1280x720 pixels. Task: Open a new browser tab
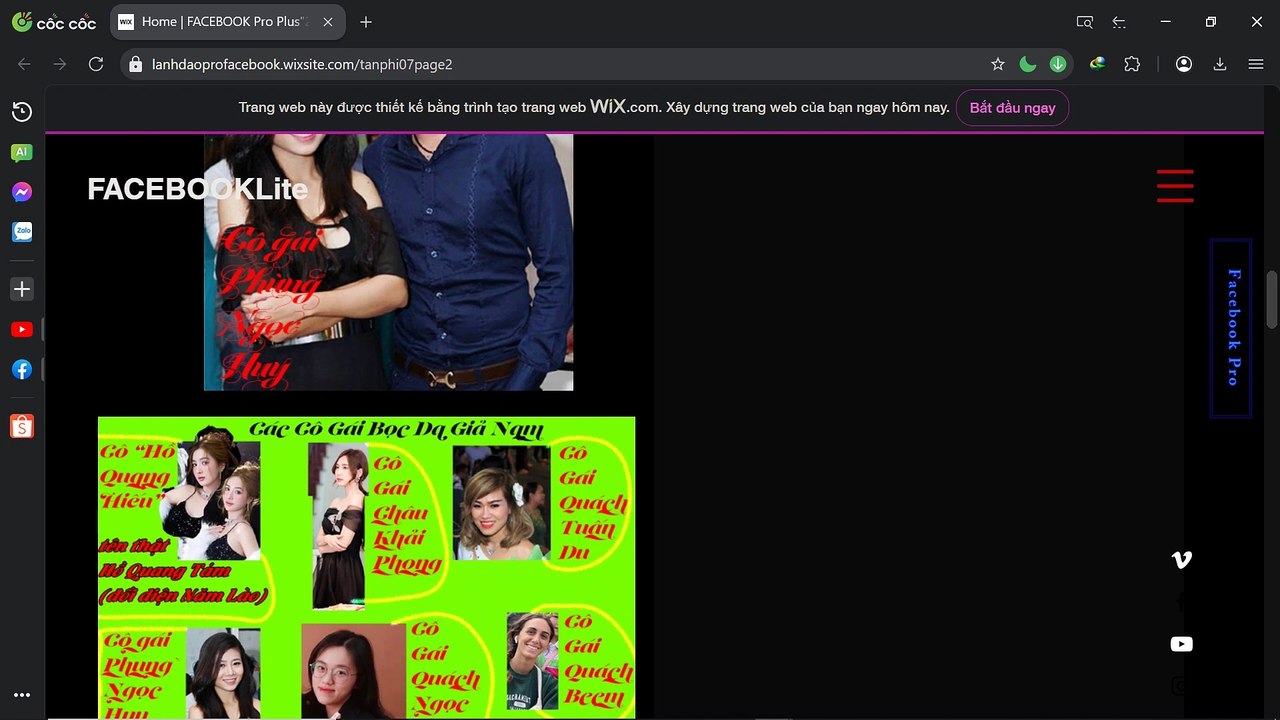coord(366,21)
